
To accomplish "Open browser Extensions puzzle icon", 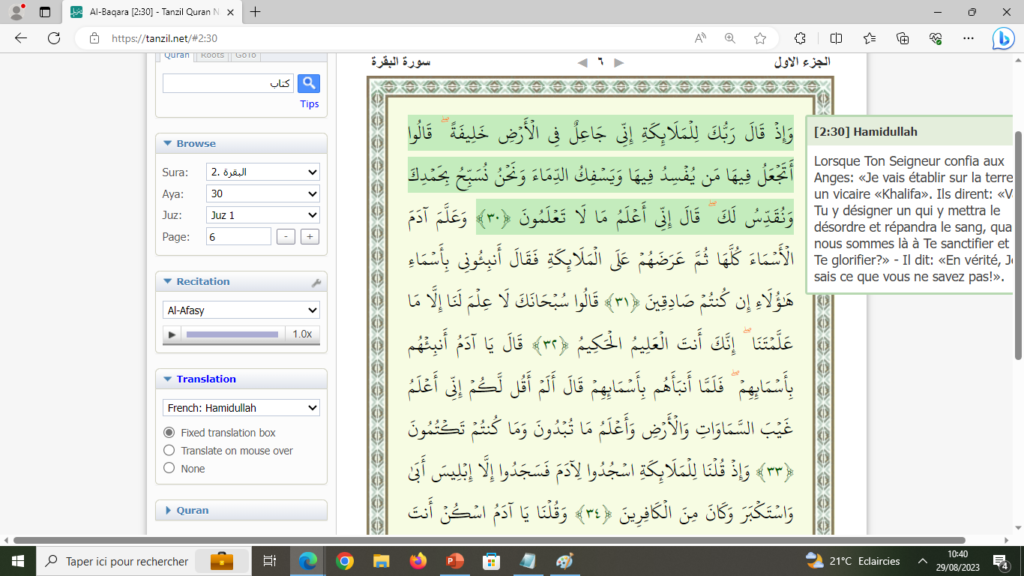I will click(800, 39).
